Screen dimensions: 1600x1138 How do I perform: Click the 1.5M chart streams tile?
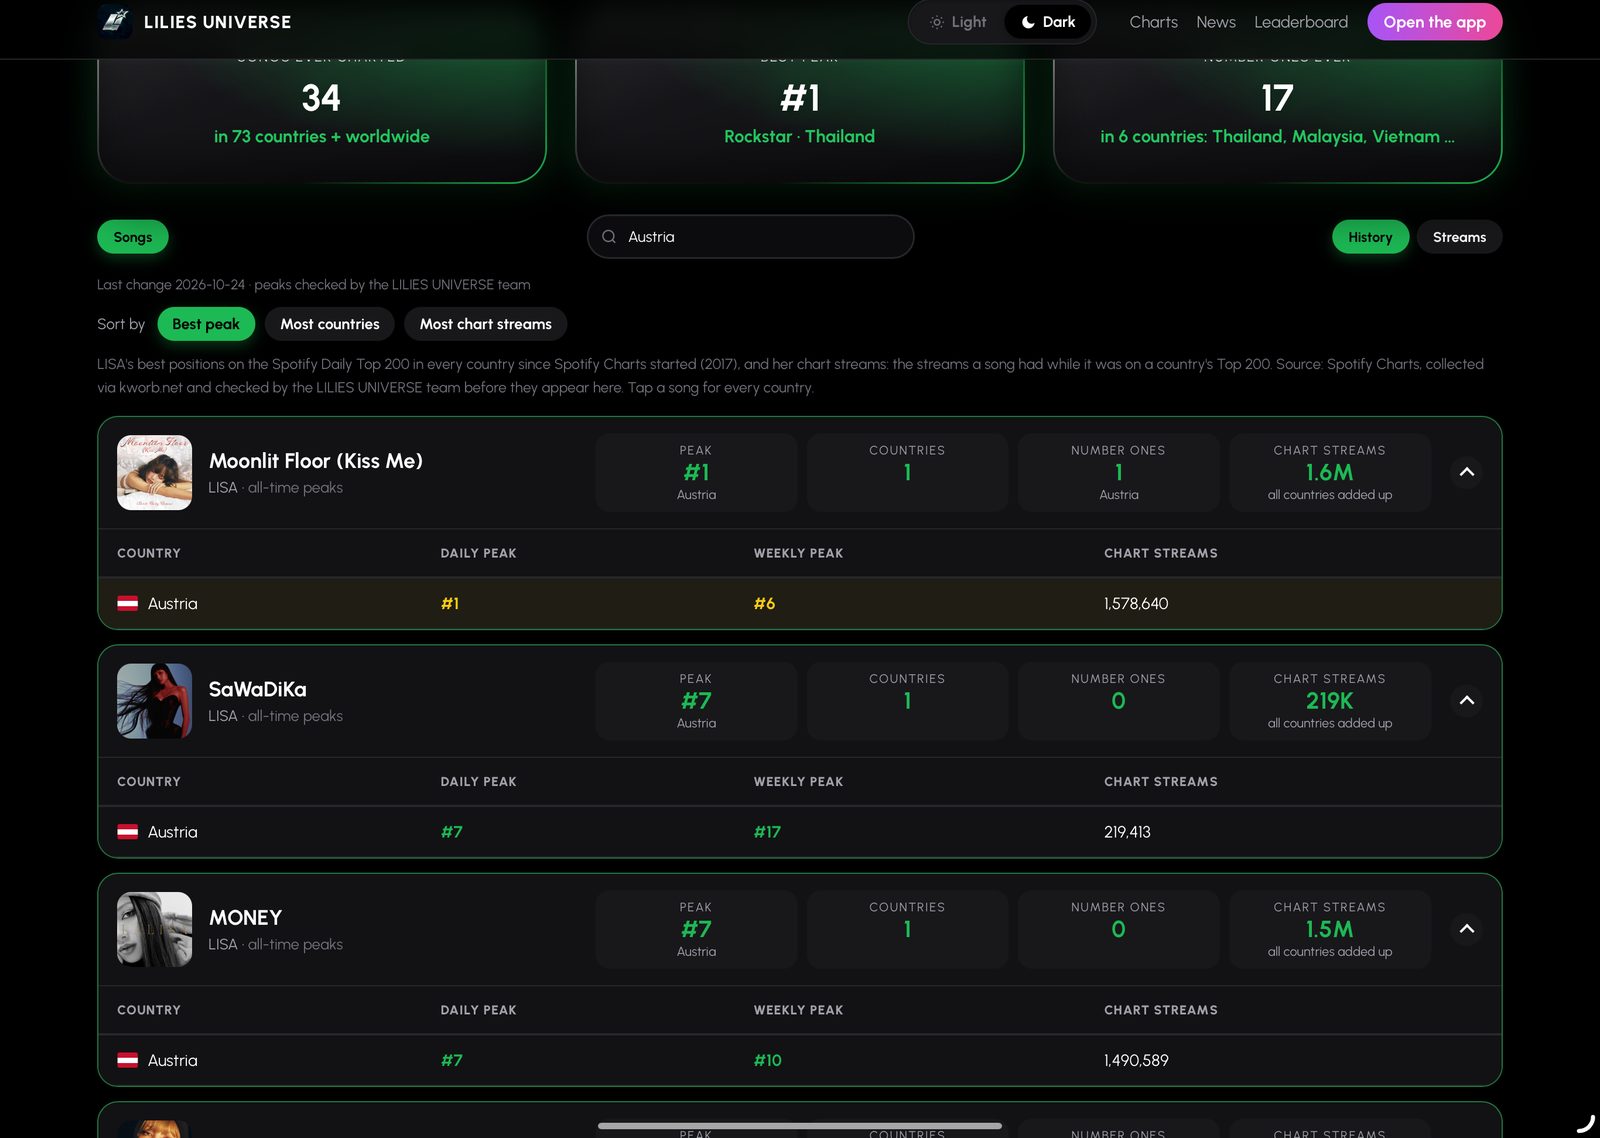[1329, 929]
